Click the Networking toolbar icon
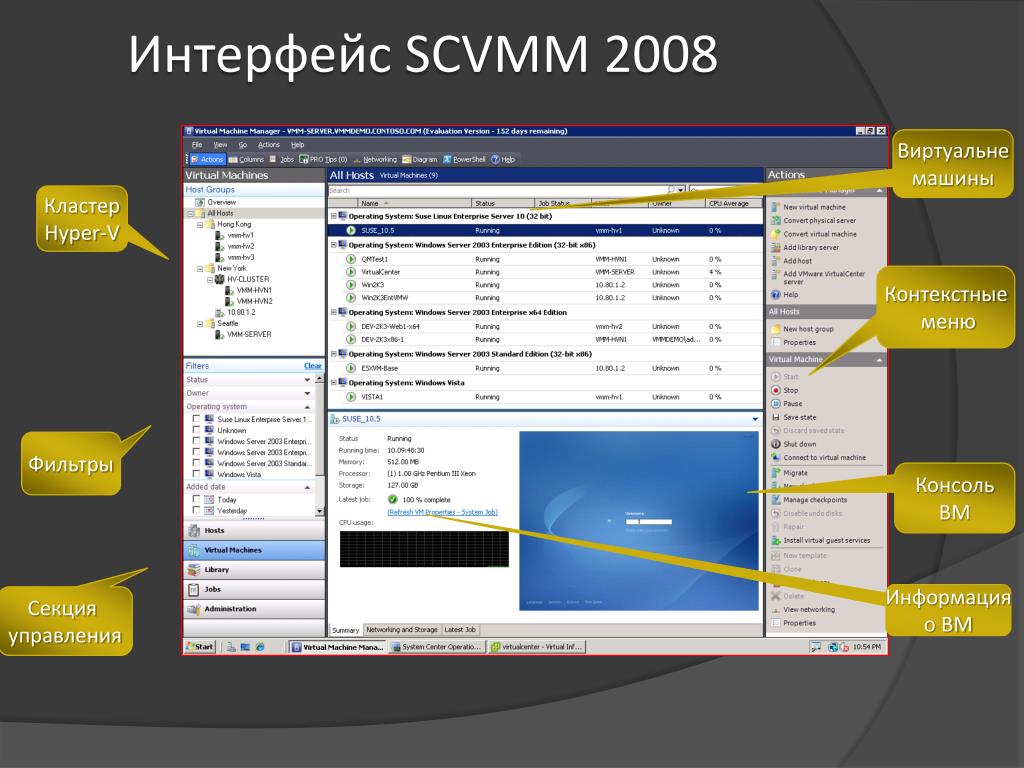The width and height of the screenshot is (1024, 768). click(375, 159)
